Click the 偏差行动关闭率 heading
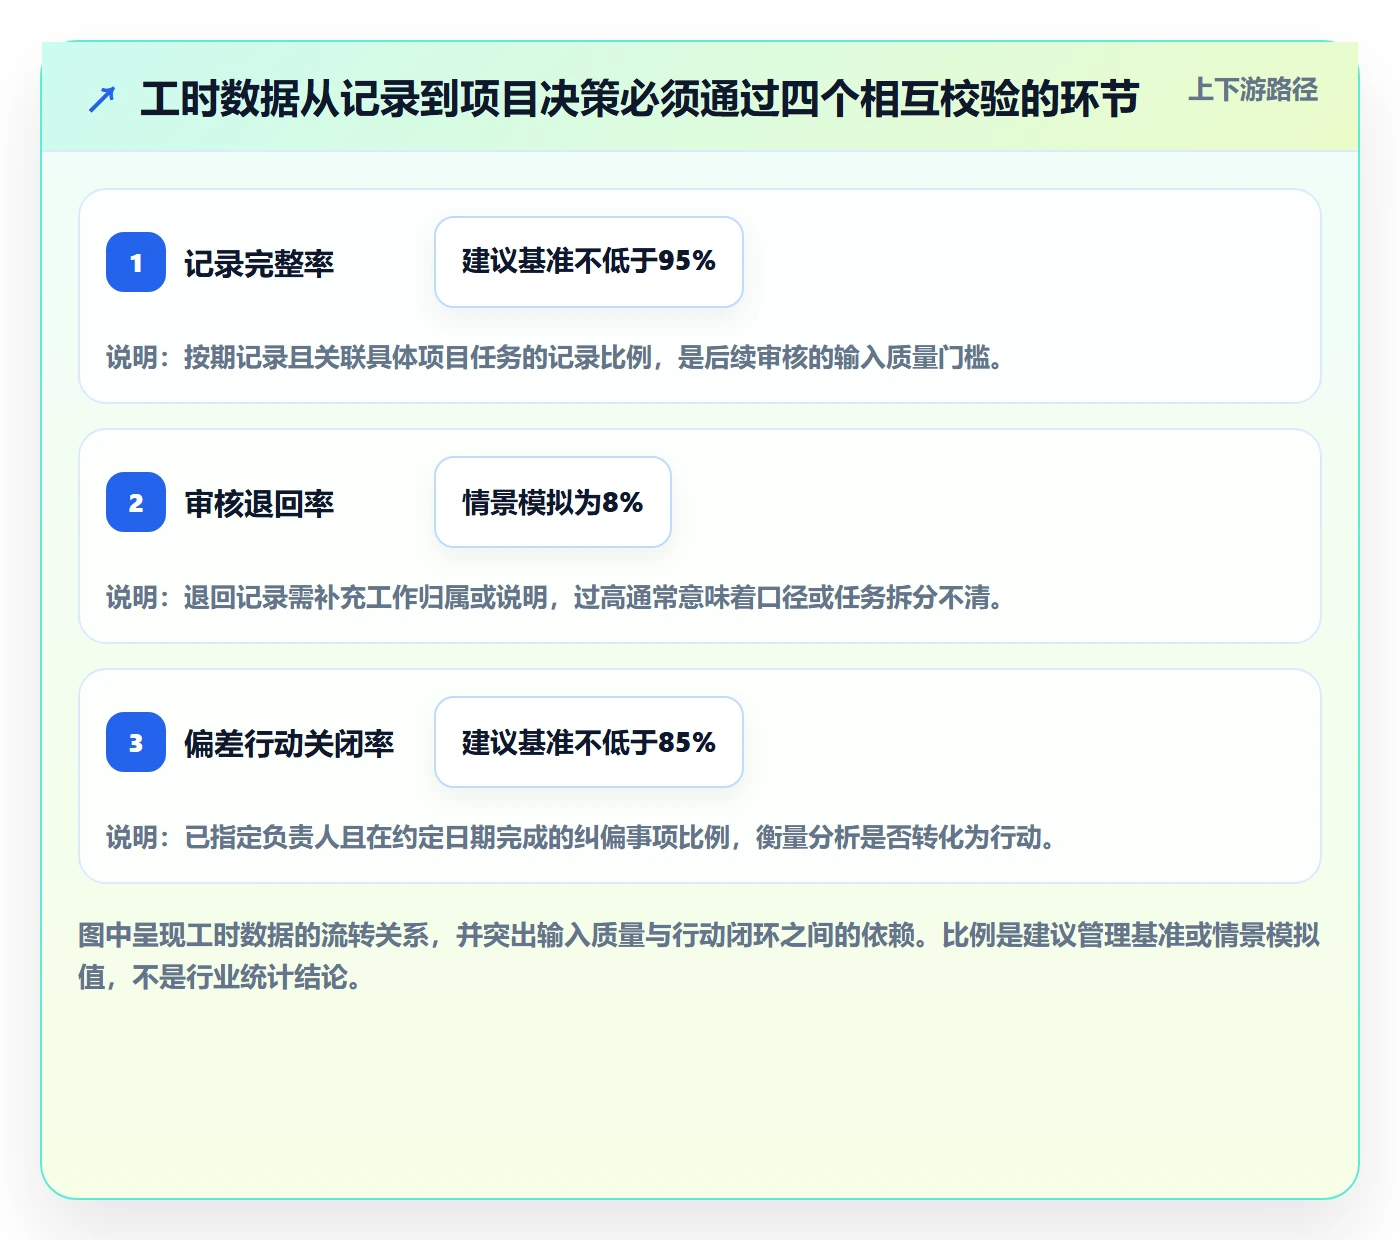Viewport: 1400px width, 1240px height. point(289,744)
